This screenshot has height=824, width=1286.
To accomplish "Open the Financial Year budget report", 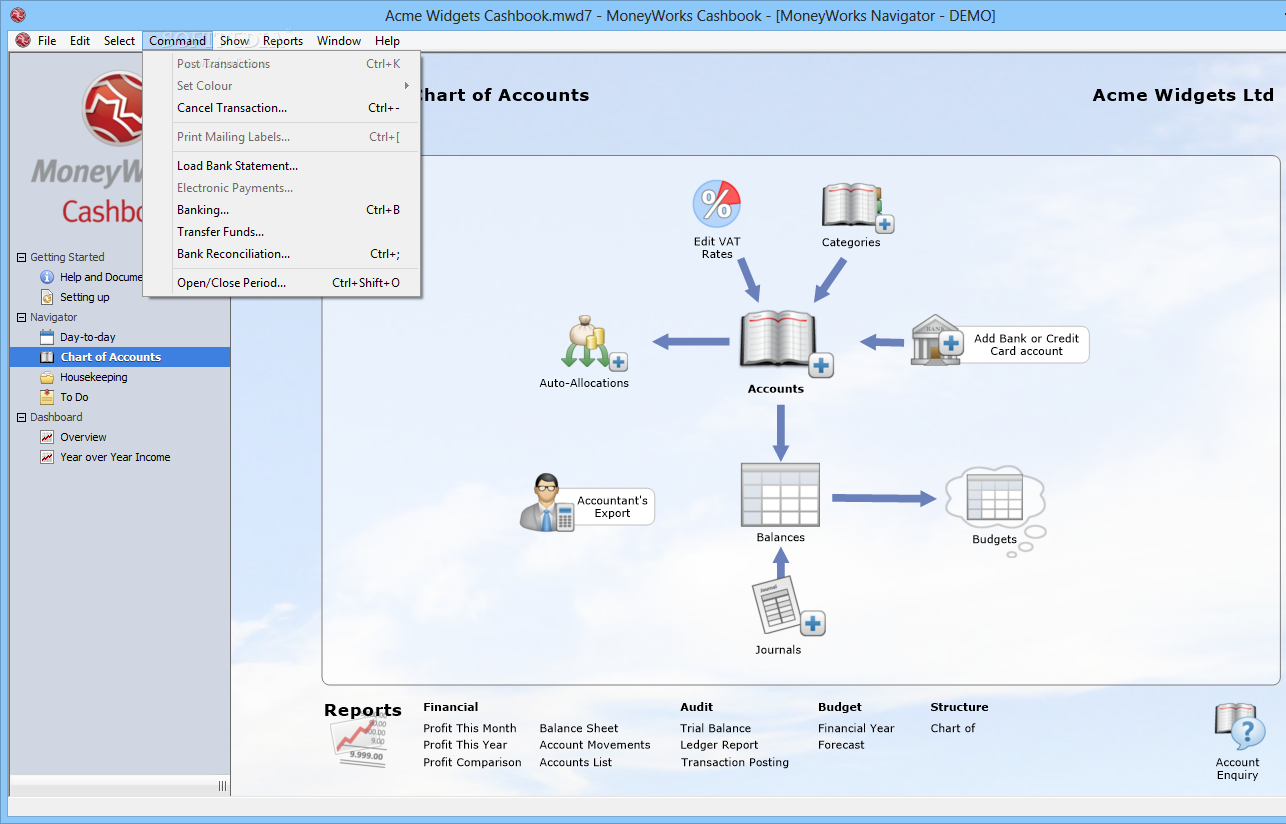I will tap(856, 728).
